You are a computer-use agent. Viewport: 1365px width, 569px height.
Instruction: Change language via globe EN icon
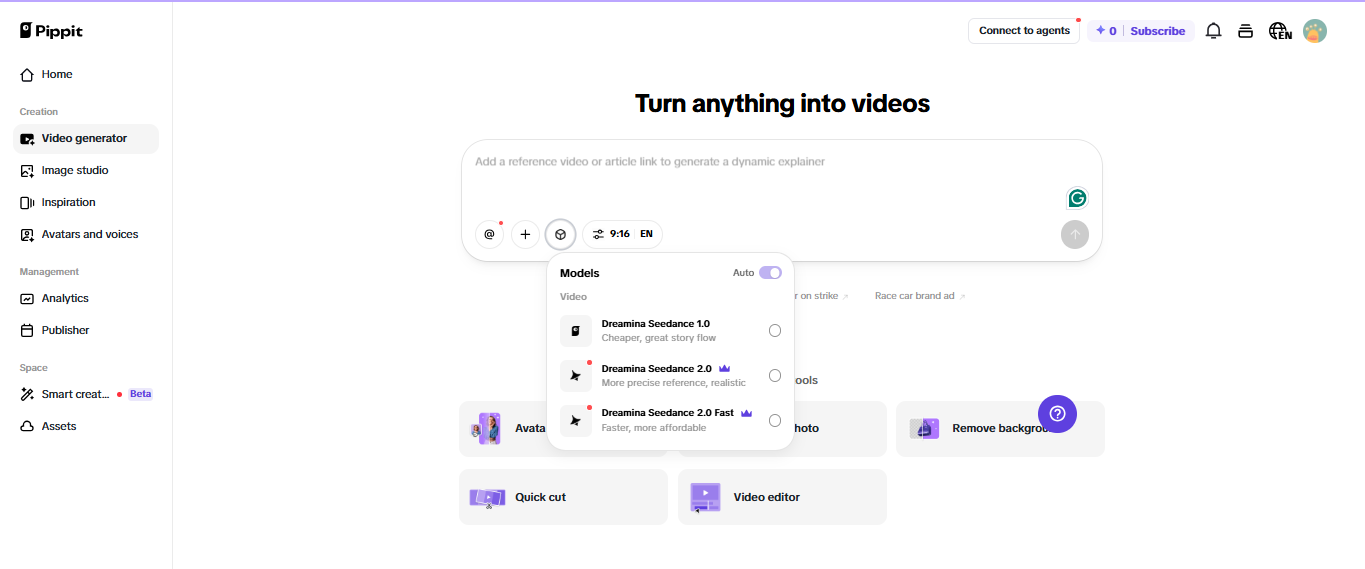[x=1280, y=31]
